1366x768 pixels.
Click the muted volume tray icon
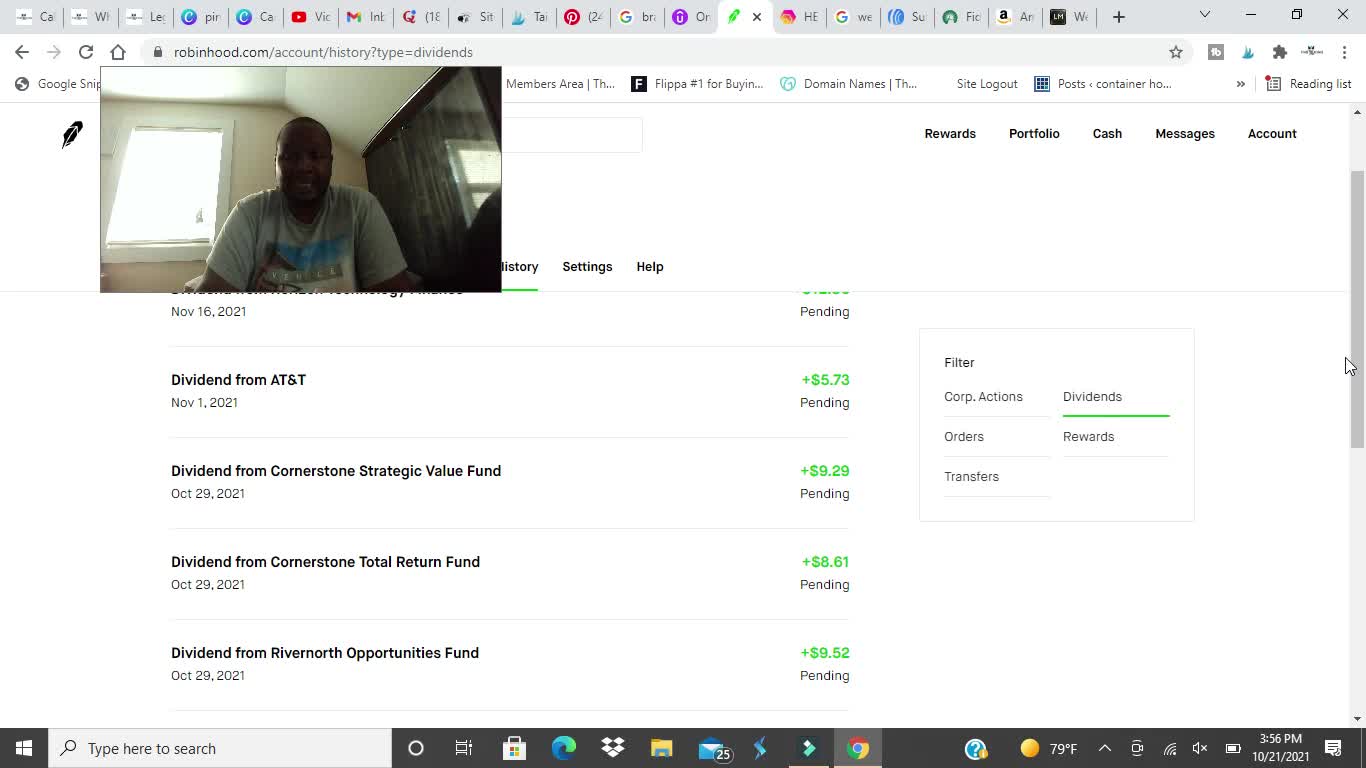coord(1201,748)
